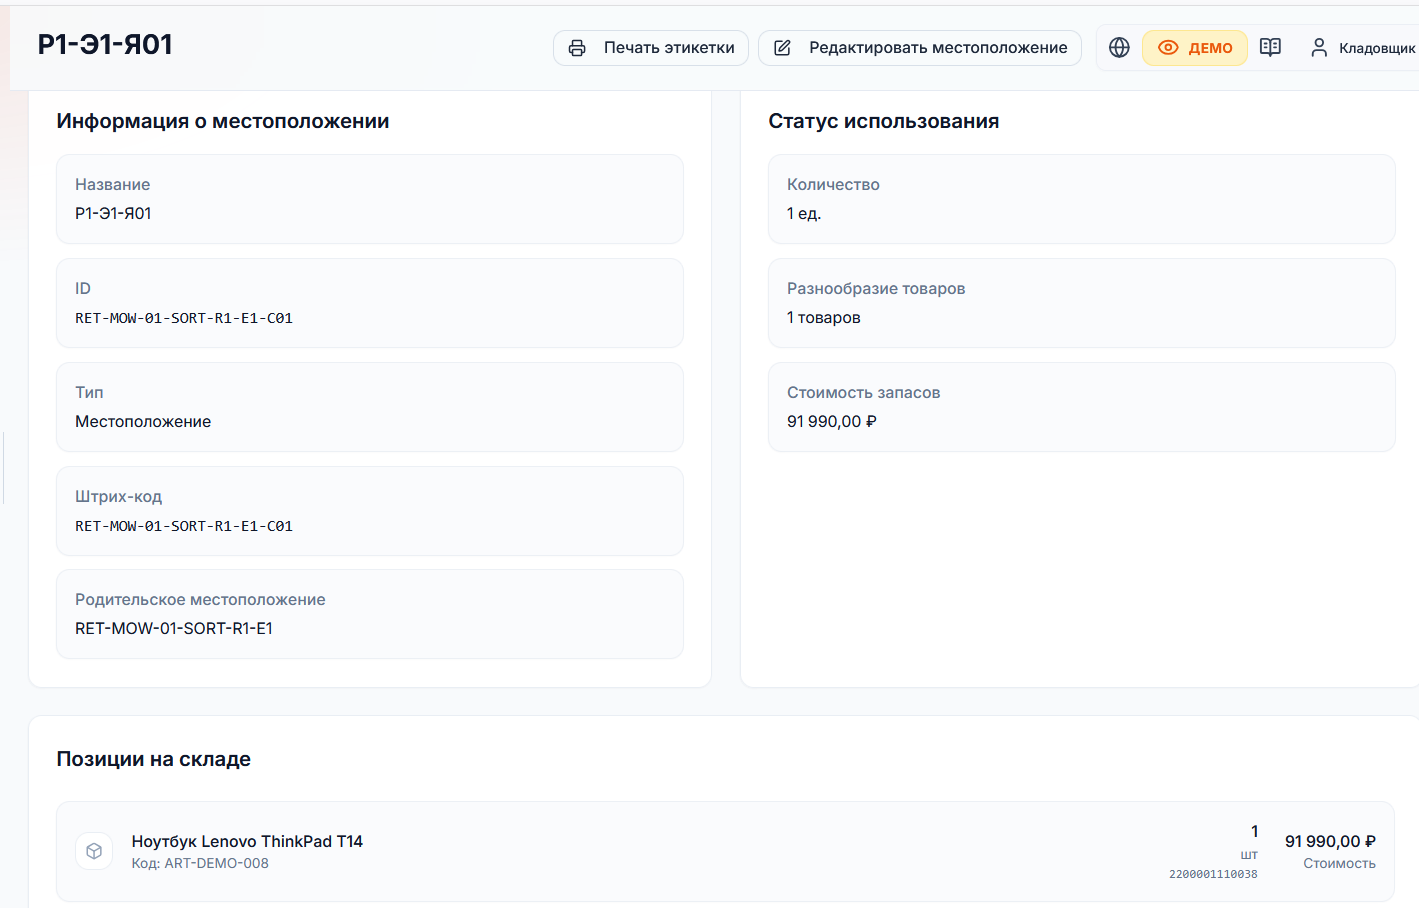Click Разнообразие товаров value 1 товаров

pos(824,317)
